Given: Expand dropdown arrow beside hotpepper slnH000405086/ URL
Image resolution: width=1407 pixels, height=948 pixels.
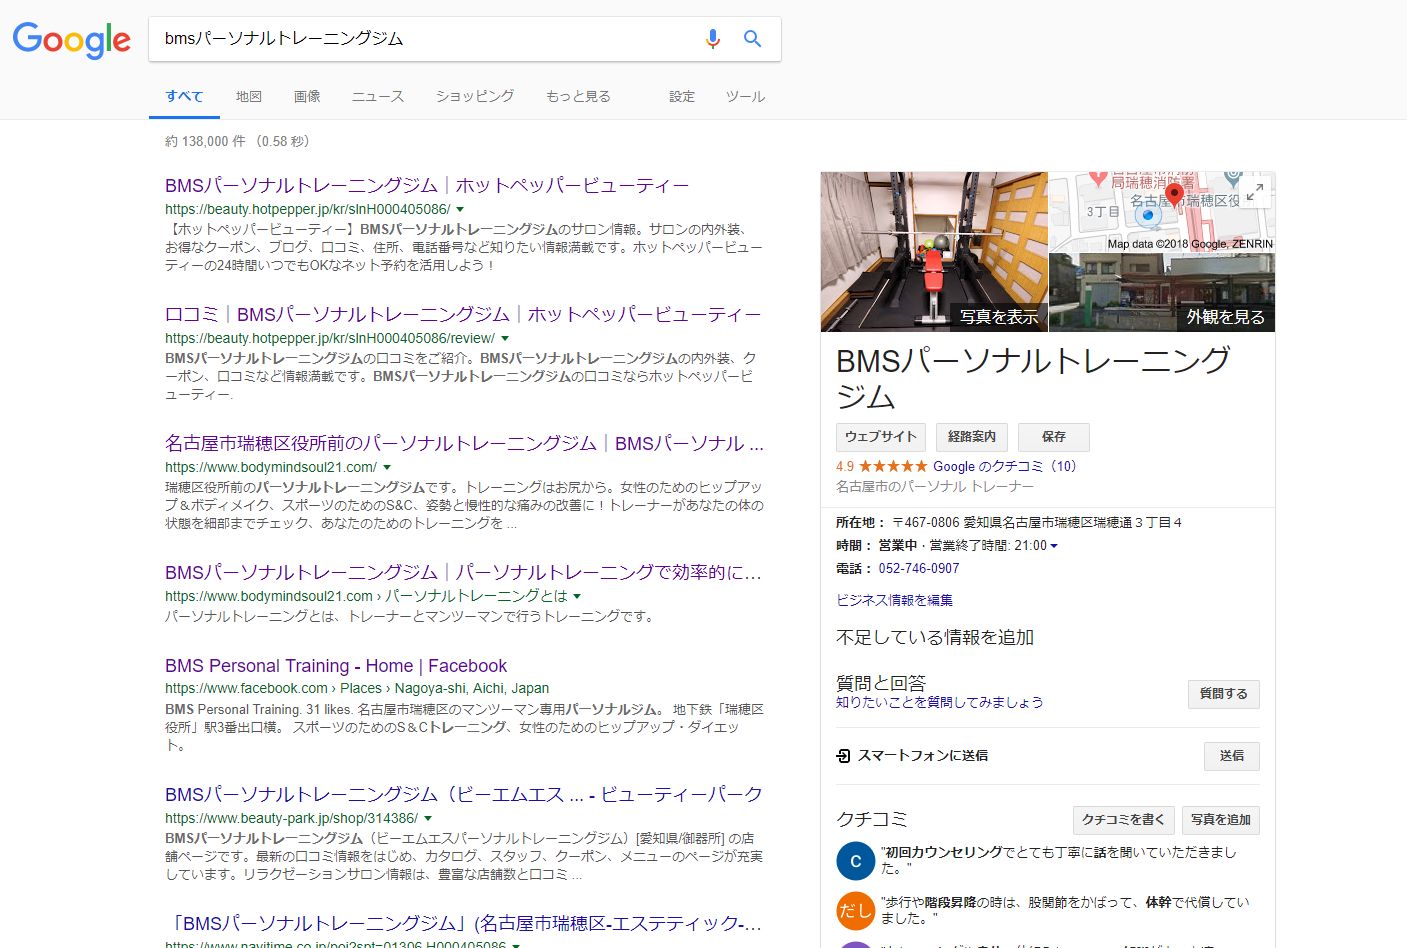Looking at the screenshot, I should [x=460, y=210].
